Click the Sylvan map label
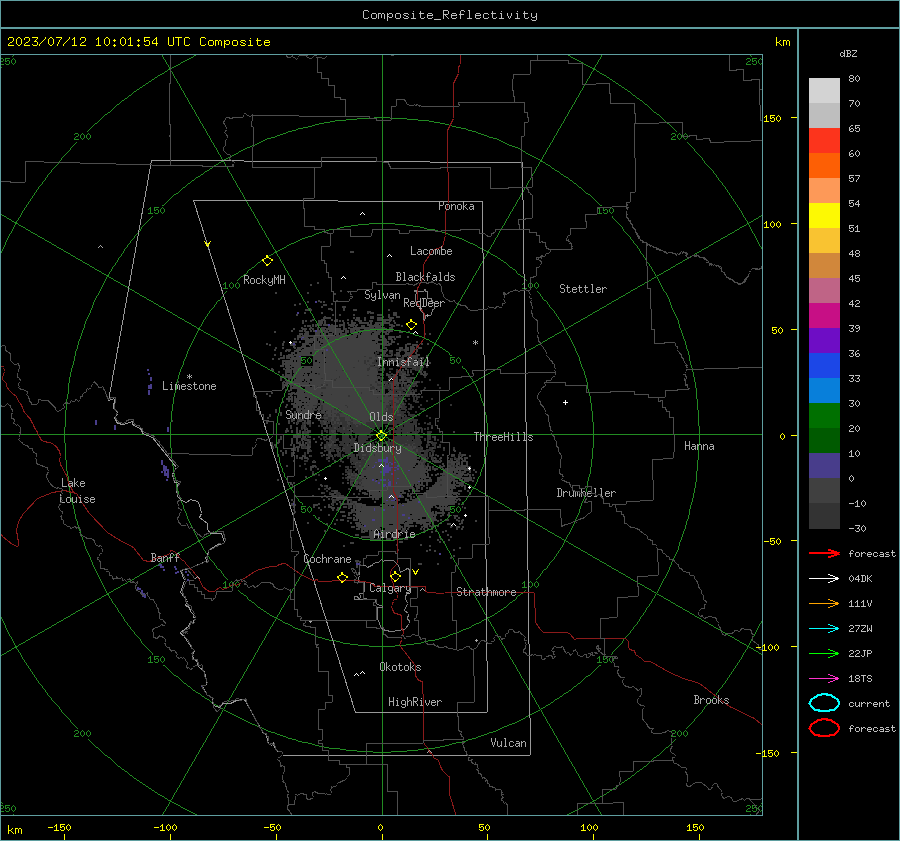This screenshot has width=900, height=841. 382,295
